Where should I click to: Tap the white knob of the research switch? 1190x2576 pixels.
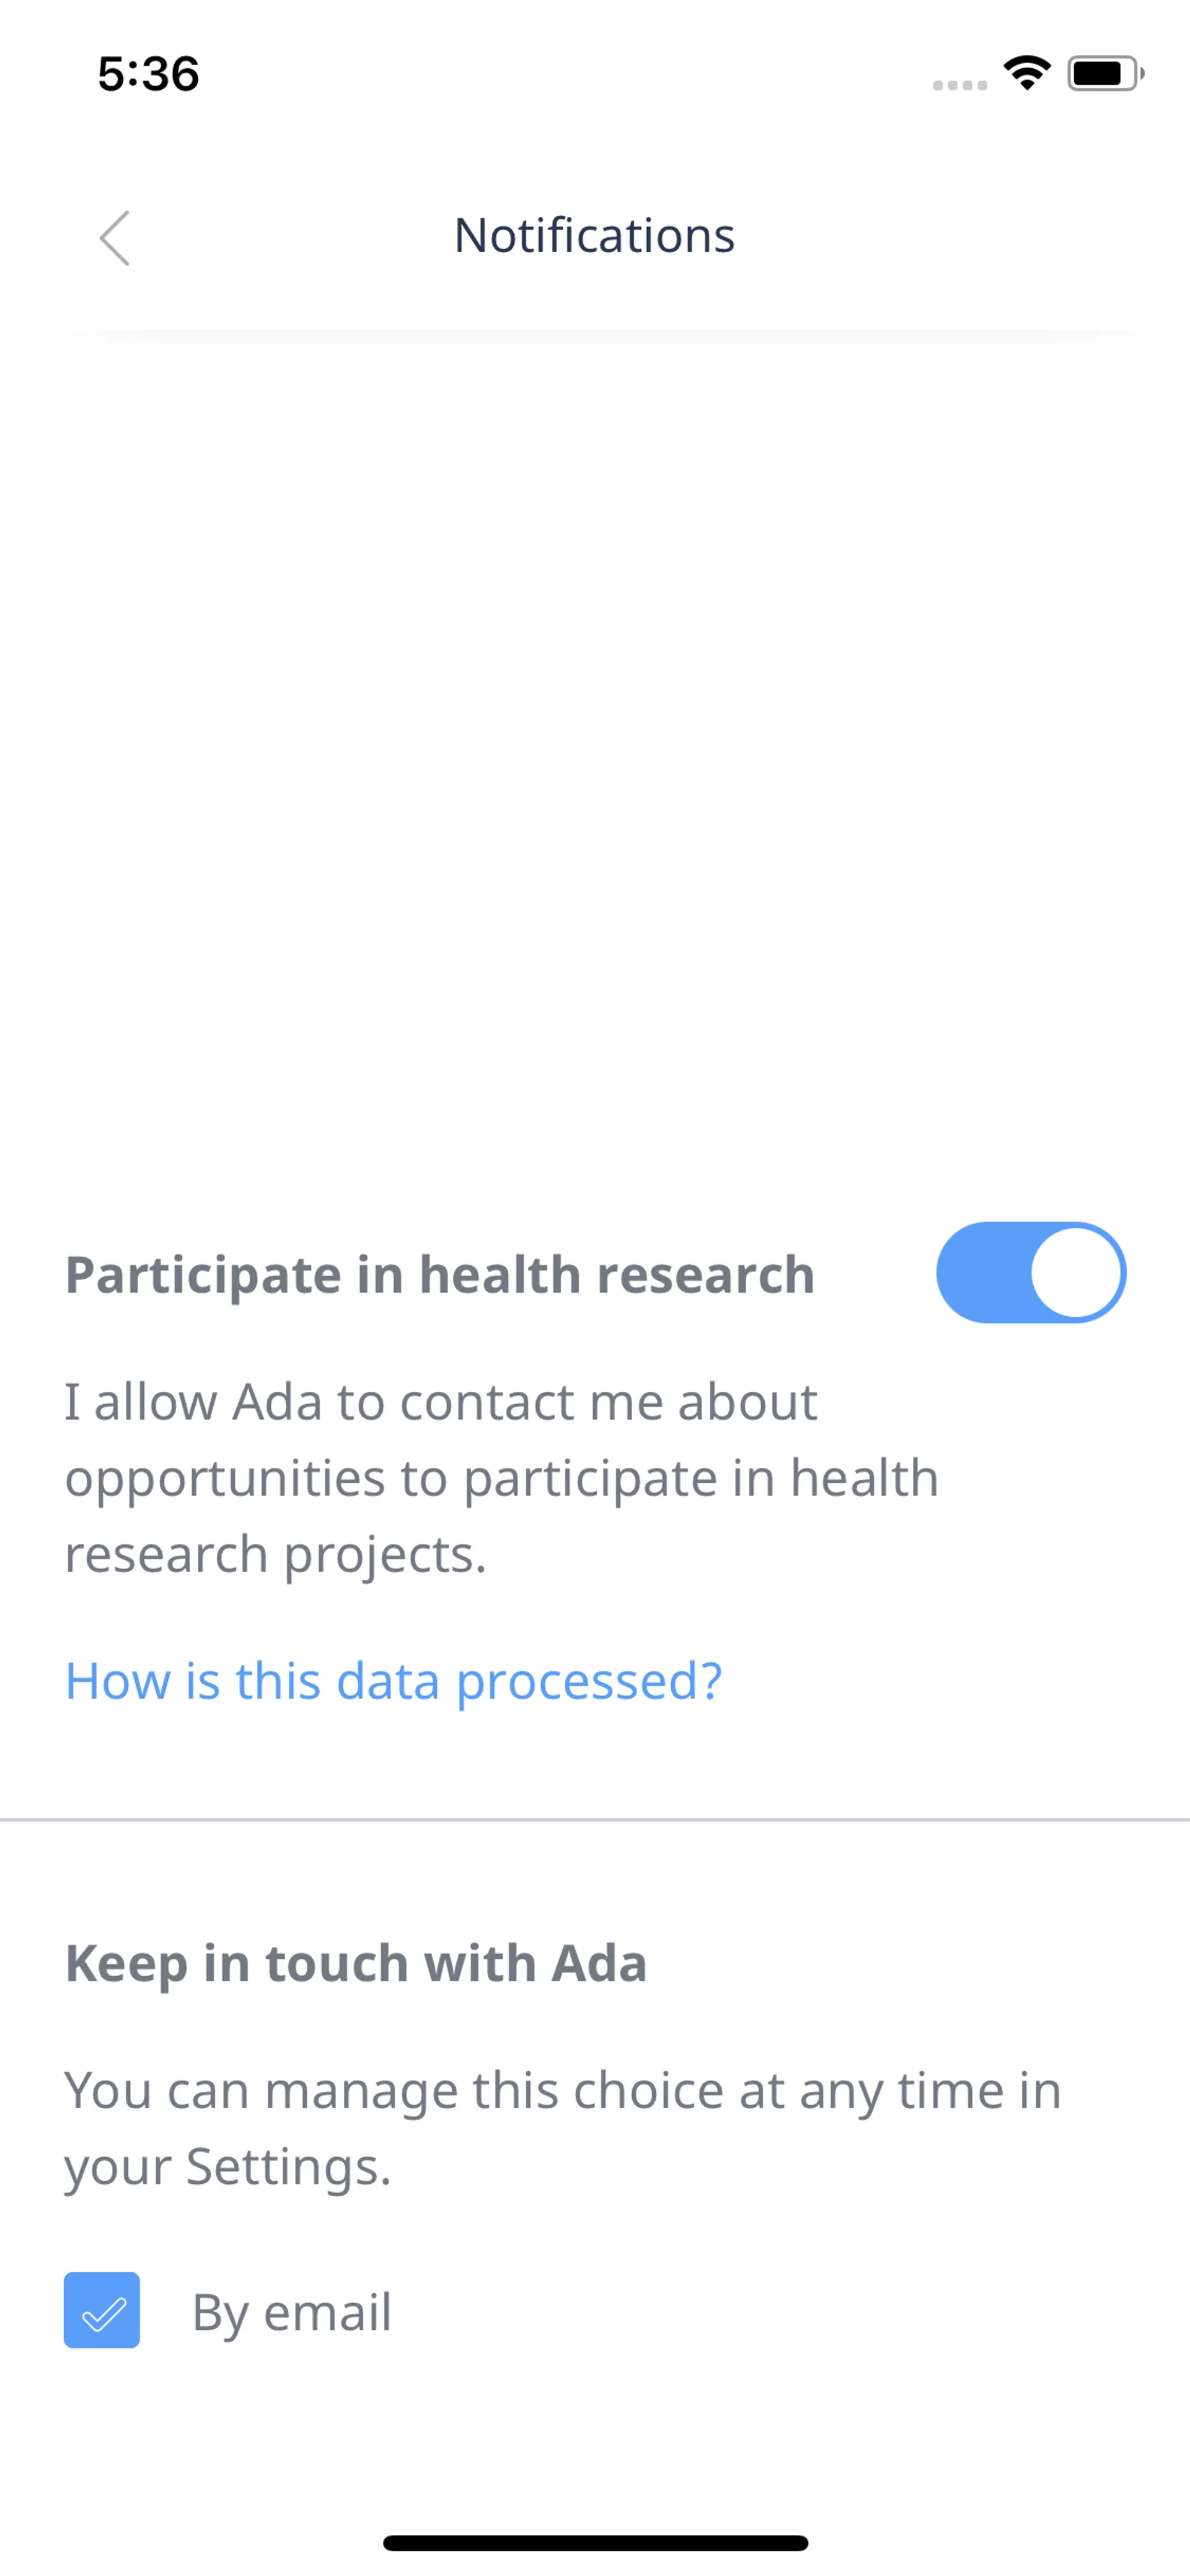point(1076,1272)
